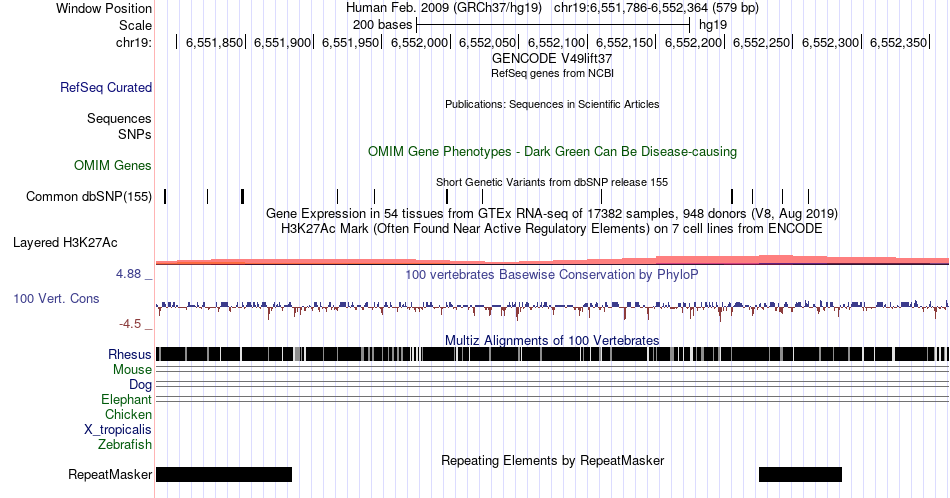Click the GENCODE V49lift37 track title
The width and height of the screenshot is (950, 498).
(552, 59)
